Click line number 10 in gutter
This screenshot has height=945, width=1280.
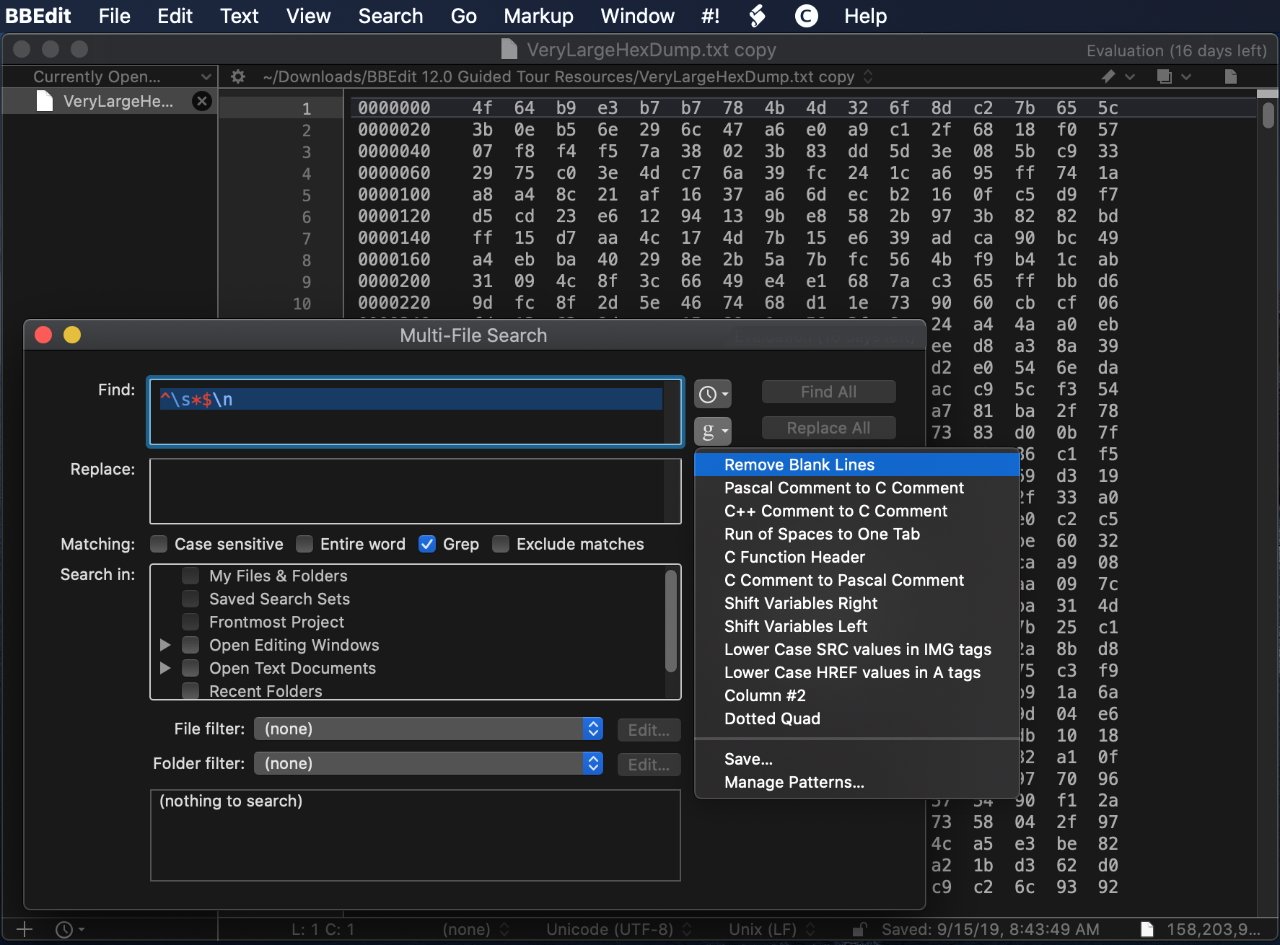pyautogui.click(x=301, y=303)
